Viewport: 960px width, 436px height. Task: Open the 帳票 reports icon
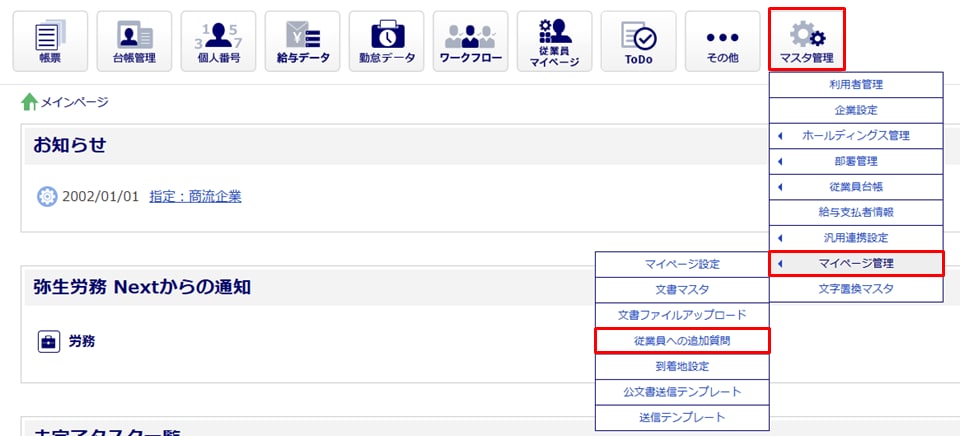[49, 41]
